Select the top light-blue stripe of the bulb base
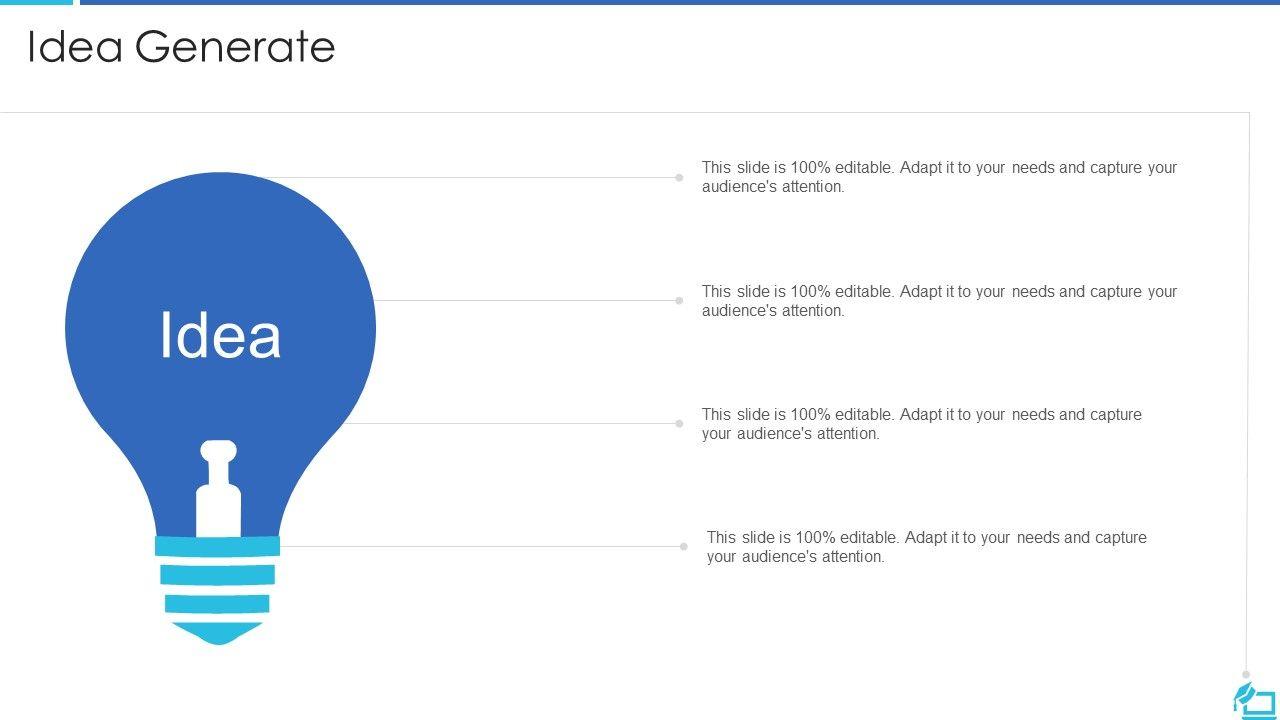Image resolution: width=1280 pixels, height=720 pixels. point(217,546)
